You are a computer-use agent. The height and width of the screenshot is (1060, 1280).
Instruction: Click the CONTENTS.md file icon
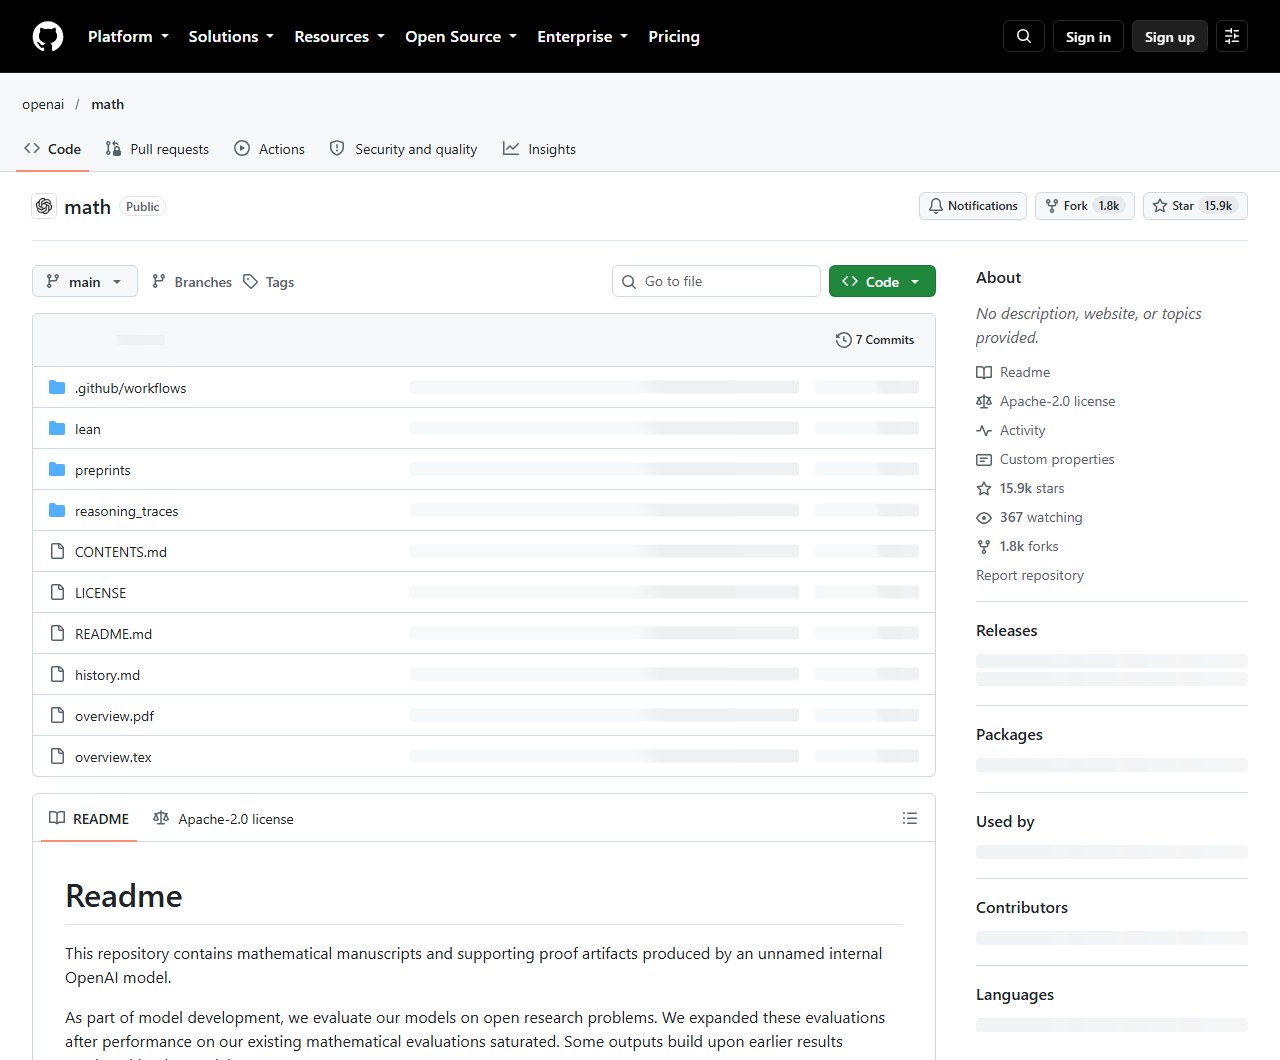coord(57,552)
